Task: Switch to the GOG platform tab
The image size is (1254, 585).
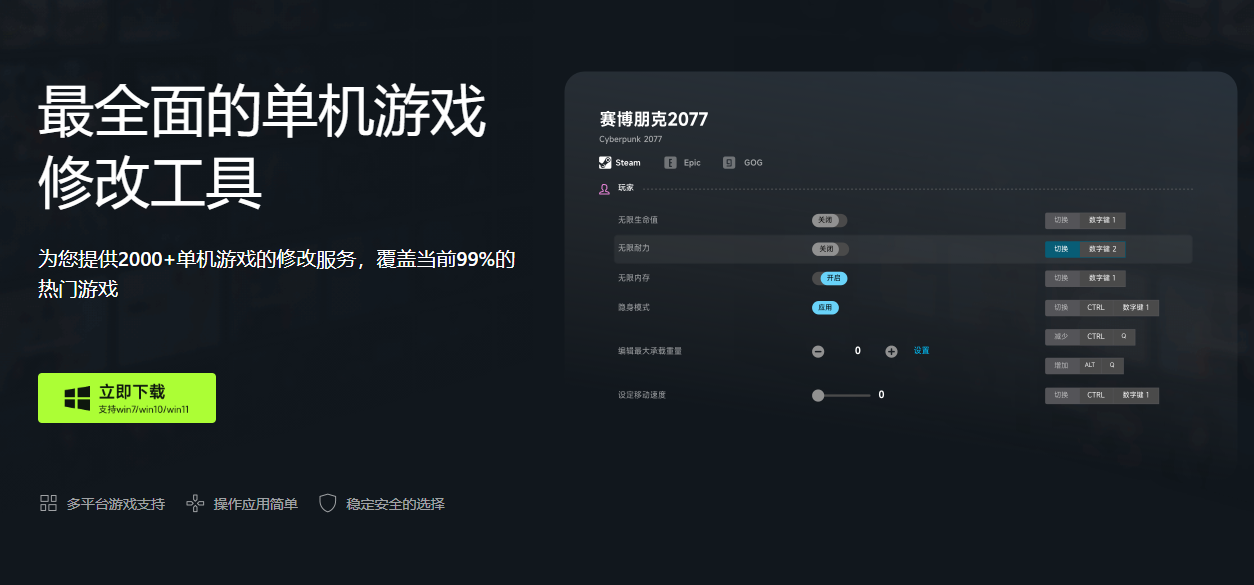Action: pos(743,163)
